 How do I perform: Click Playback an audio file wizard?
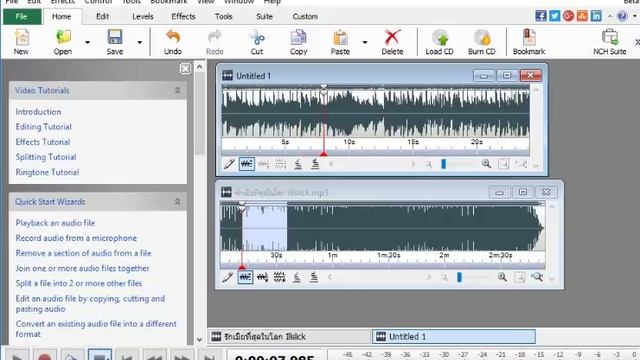click(x=55, y=223)
